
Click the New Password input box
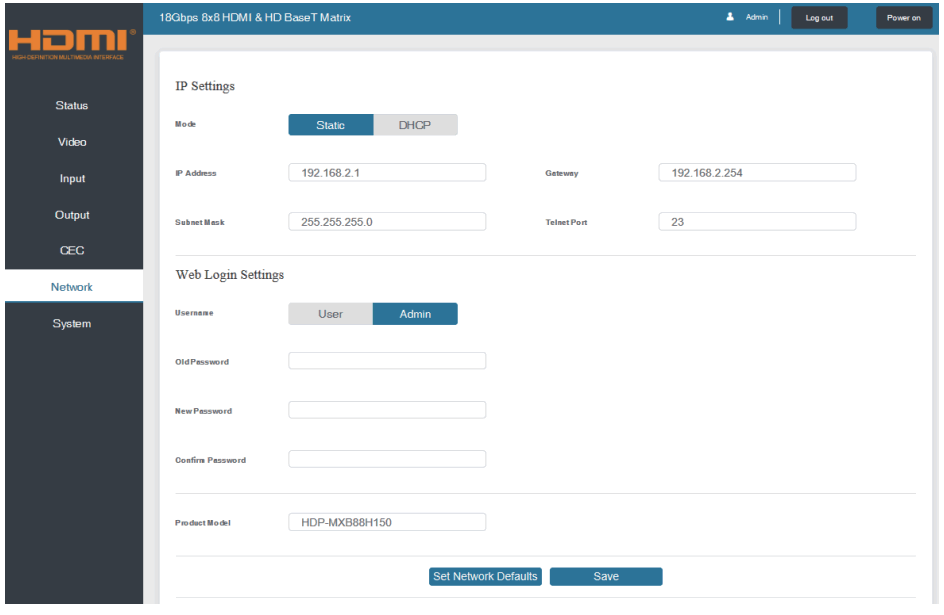(x=387, y=409)
